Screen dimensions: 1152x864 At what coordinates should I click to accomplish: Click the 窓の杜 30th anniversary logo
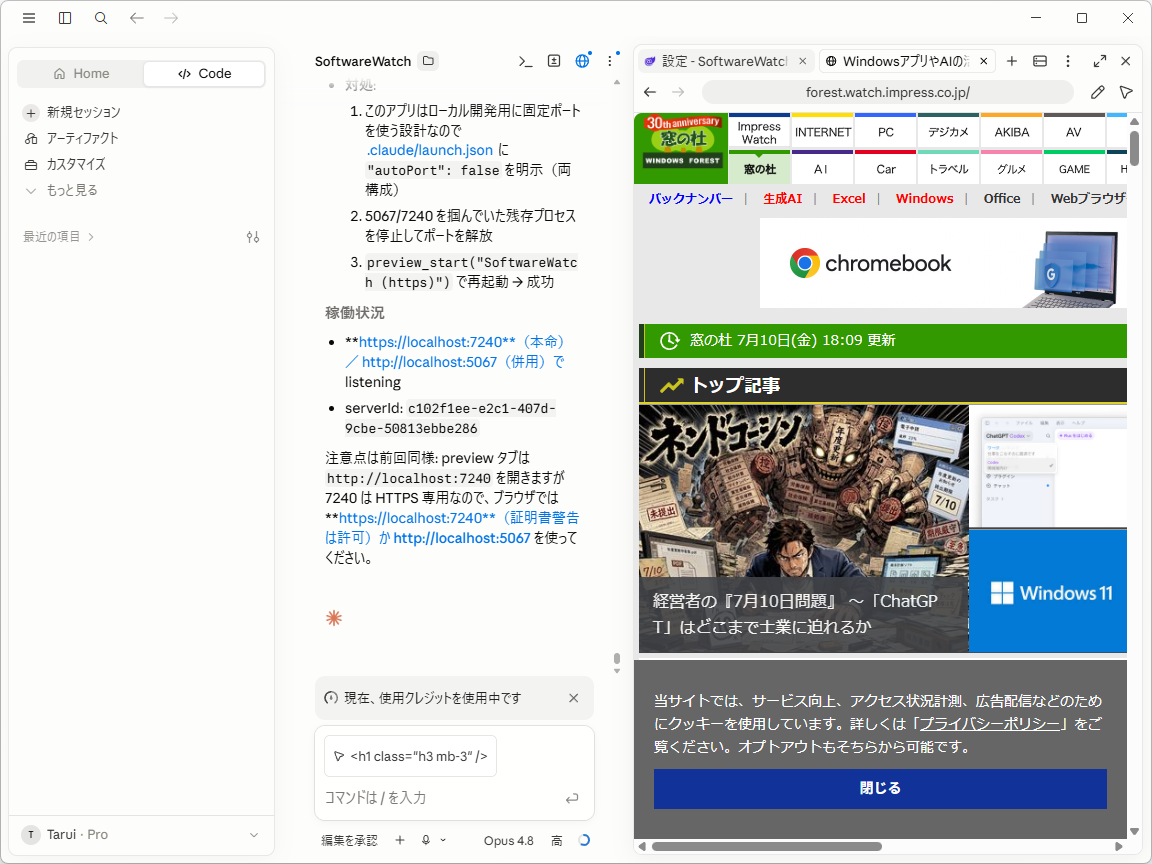pyautogui.click(x=681, y=148)
